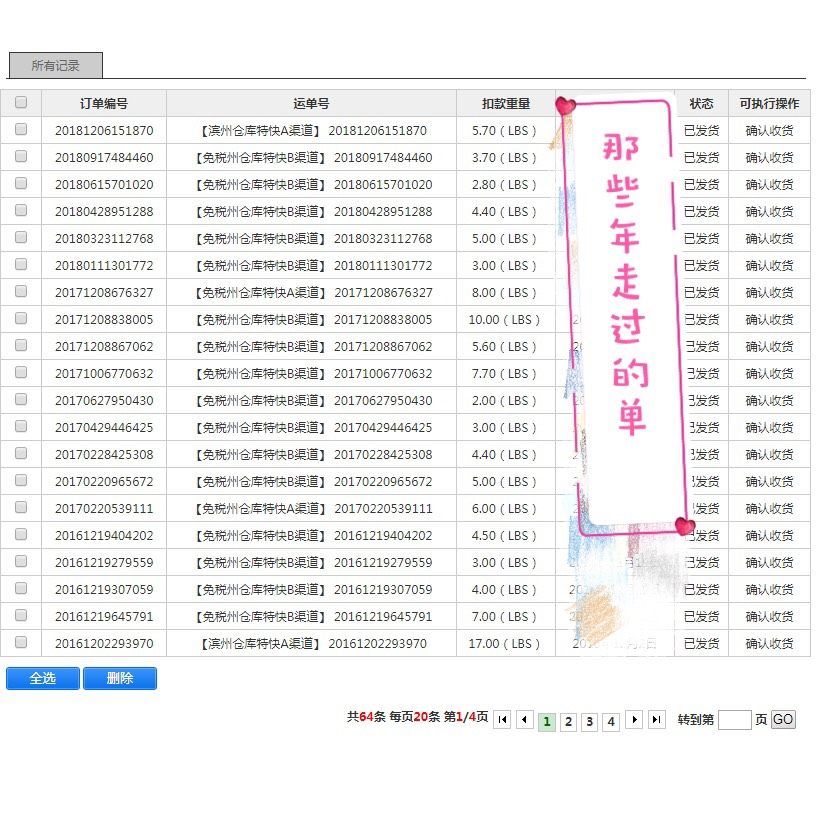The image size is (816, 816).
Task: Click the 扣款重量 column header
Action: (x=504, y=102)
